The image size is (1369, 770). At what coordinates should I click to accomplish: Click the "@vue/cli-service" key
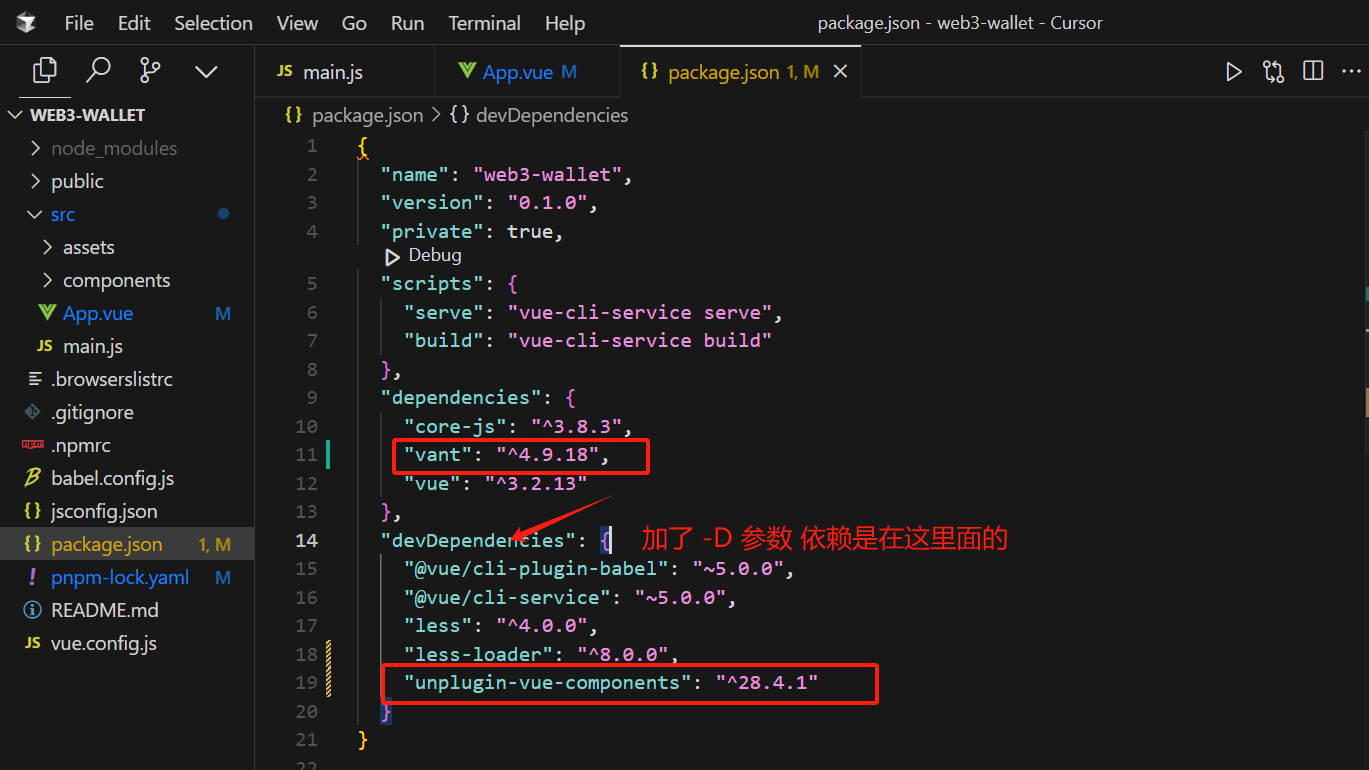(507, 597)
